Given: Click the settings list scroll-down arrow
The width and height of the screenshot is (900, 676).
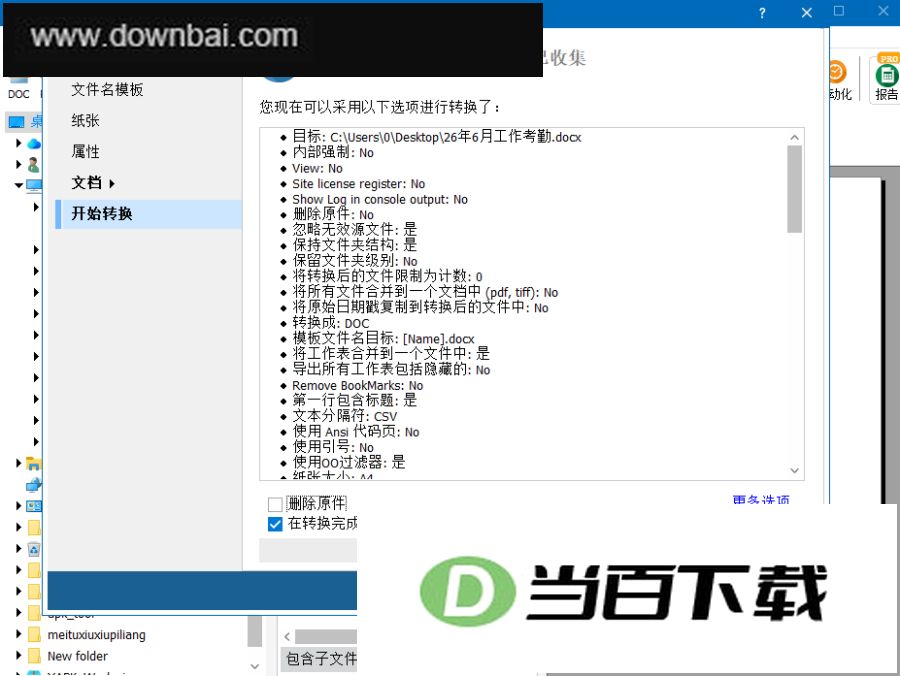Looking at the screenshot, I should (x=794, y=471).
